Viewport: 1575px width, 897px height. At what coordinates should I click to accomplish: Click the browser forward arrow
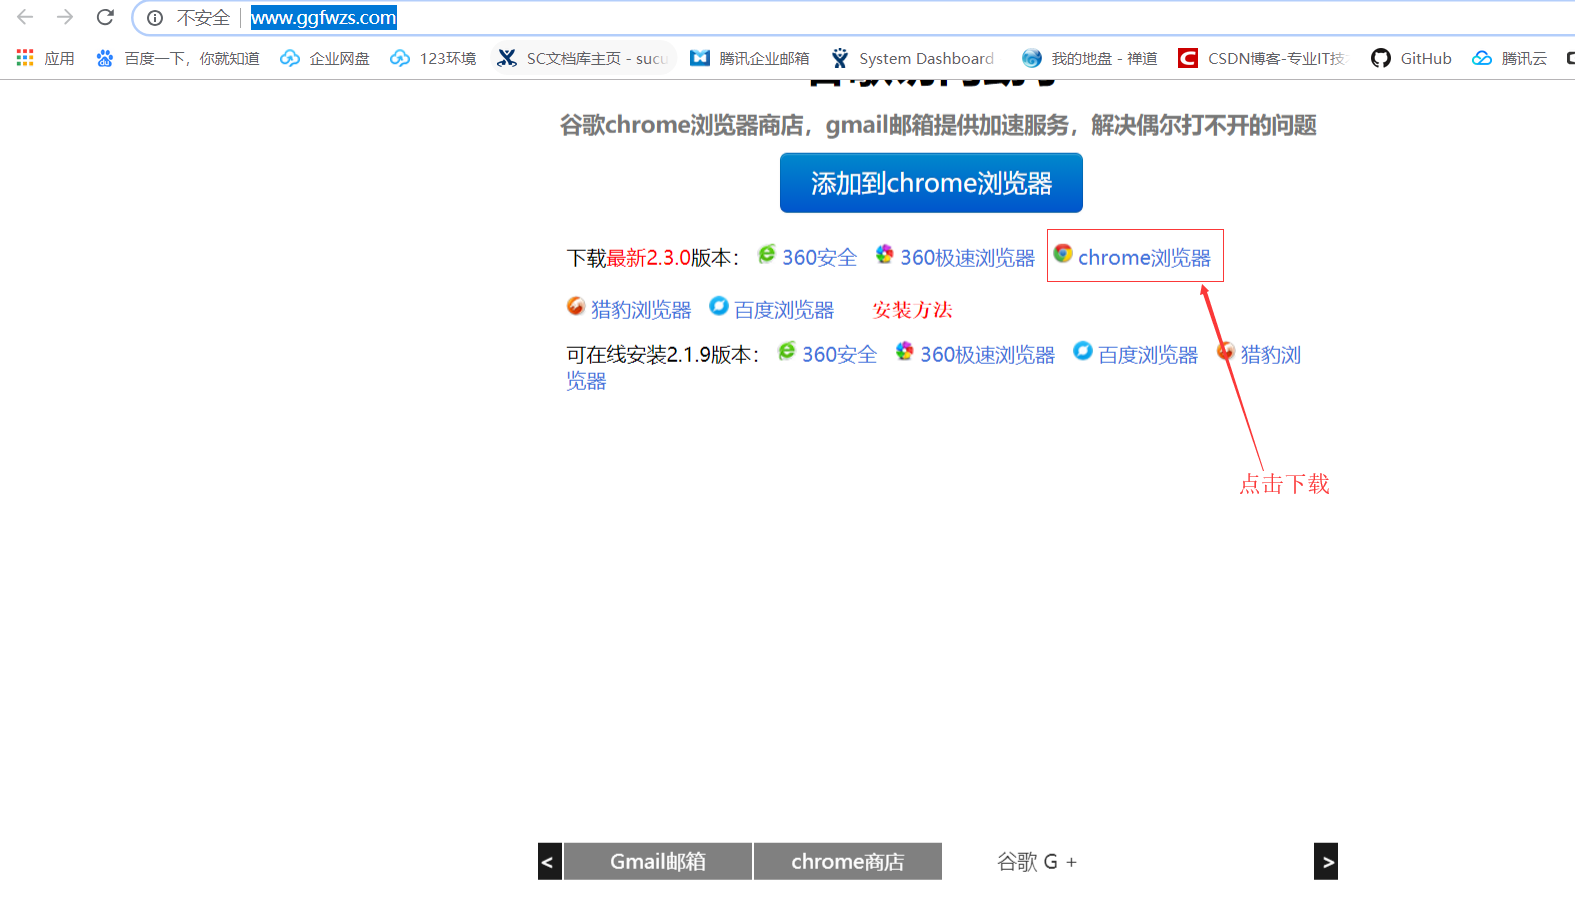[x=65, y=17]
